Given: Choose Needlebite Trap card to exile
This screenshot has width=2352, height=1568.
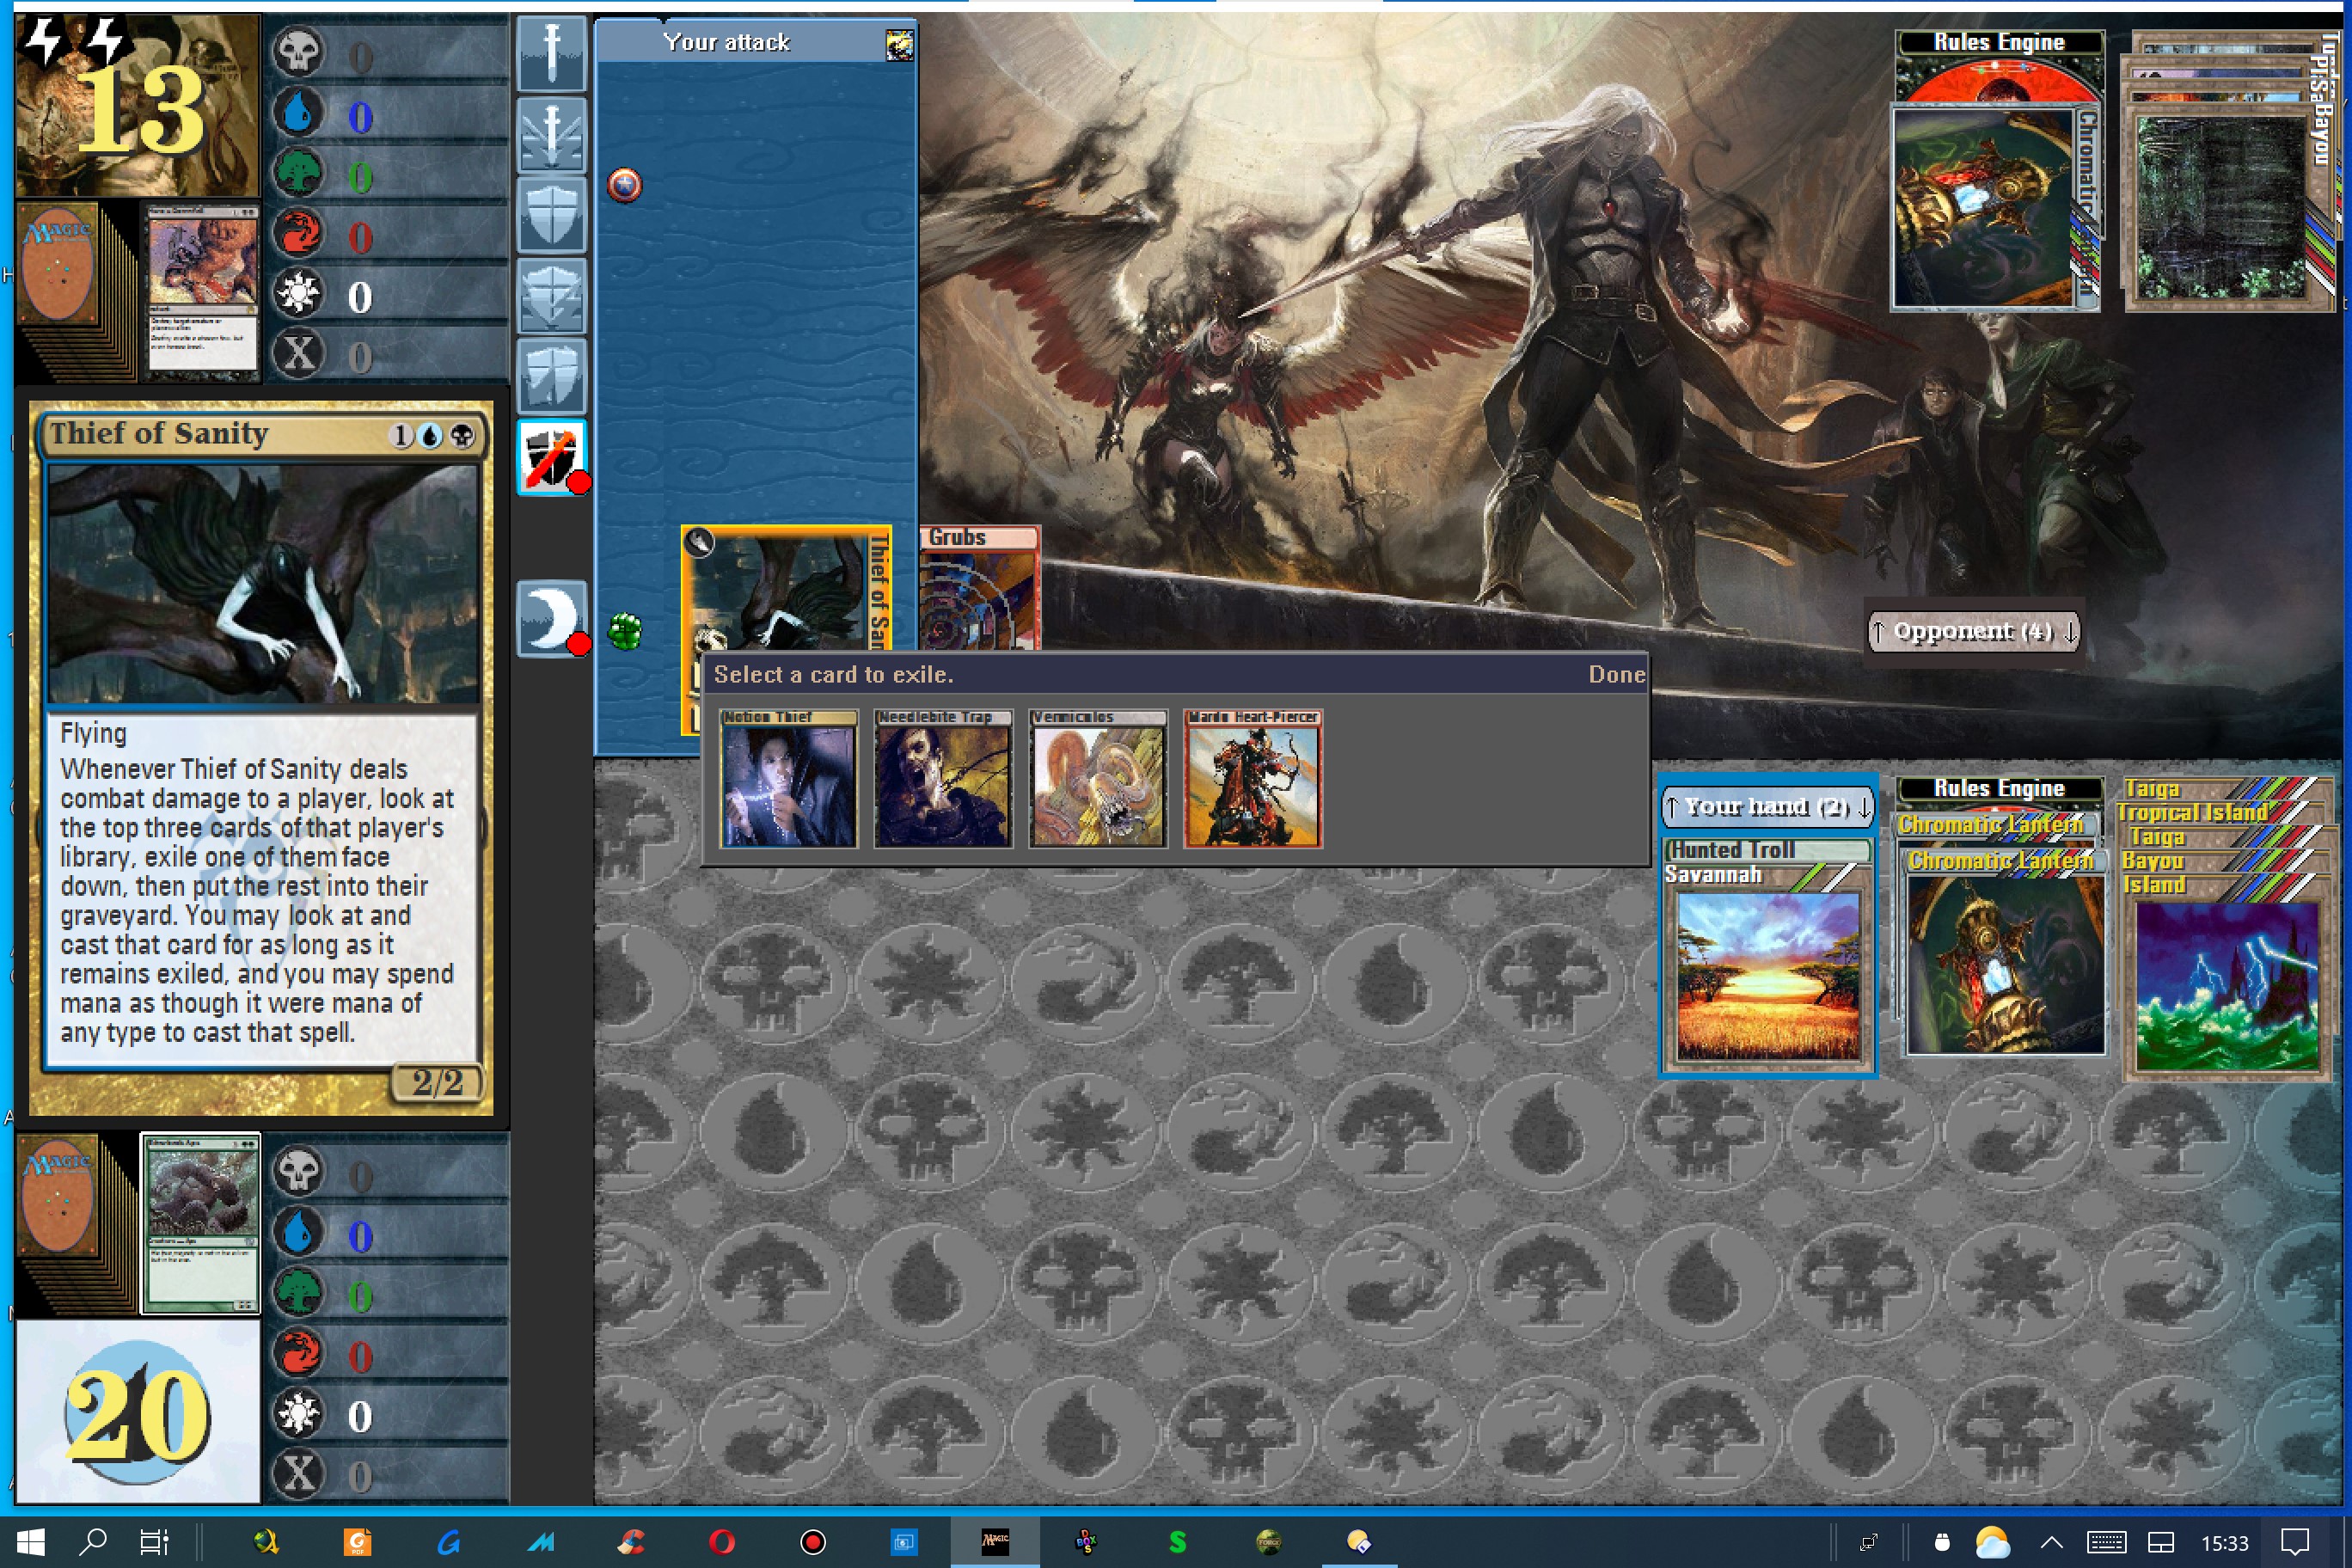Looking at the screenshot, I should click(x=943, y=778).
